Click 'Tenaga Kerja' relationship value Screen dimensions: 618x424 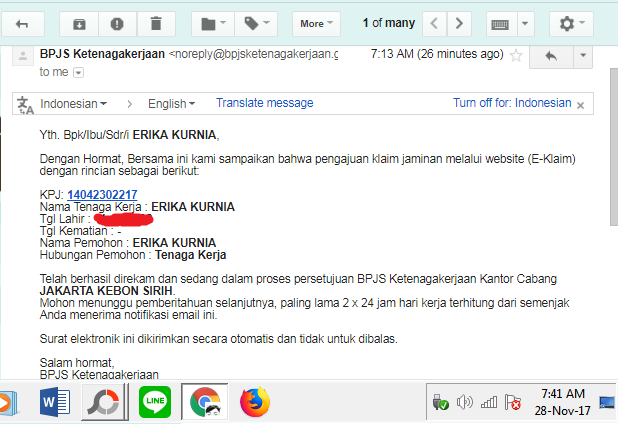pyautogui.click(x=190, y=255)
